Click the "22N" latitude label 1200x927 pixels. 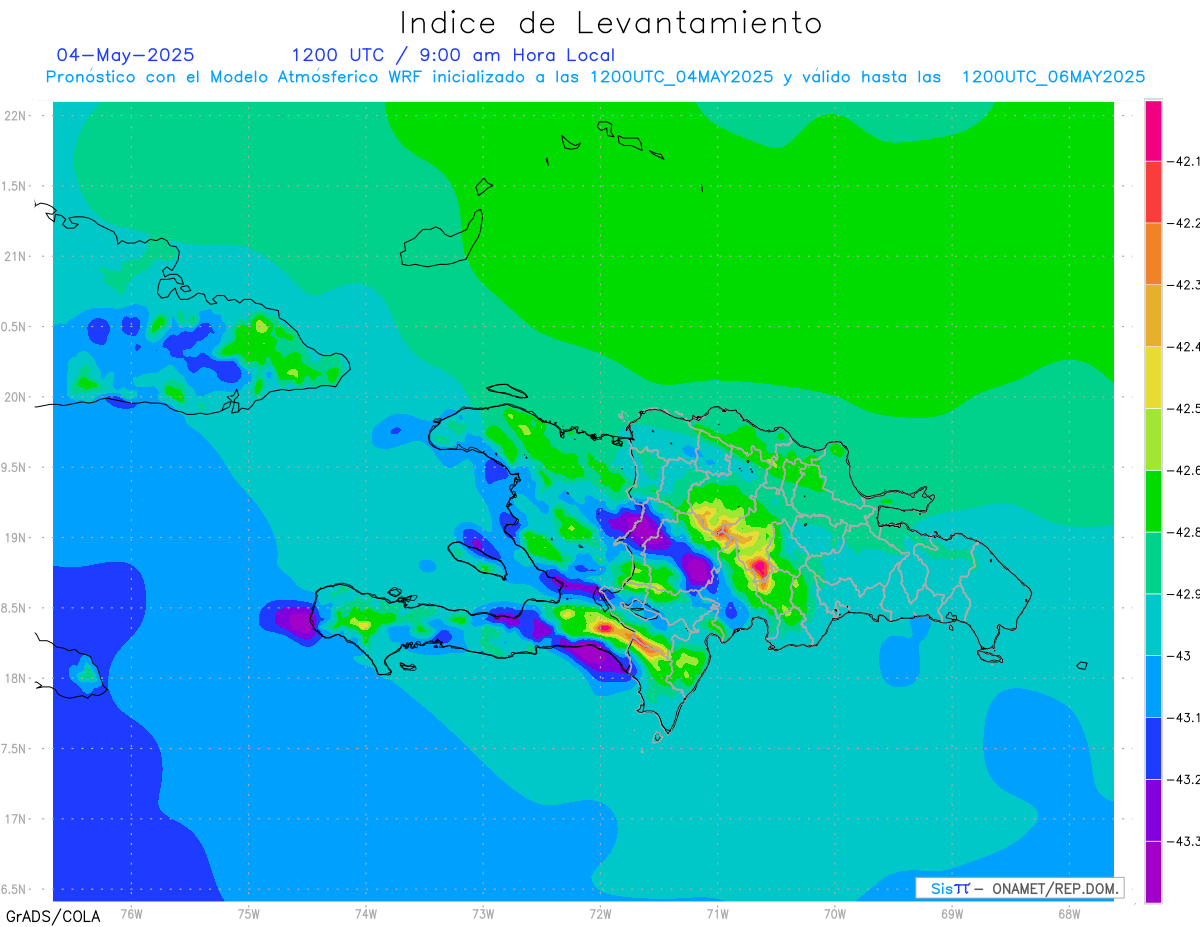[15, 116]
